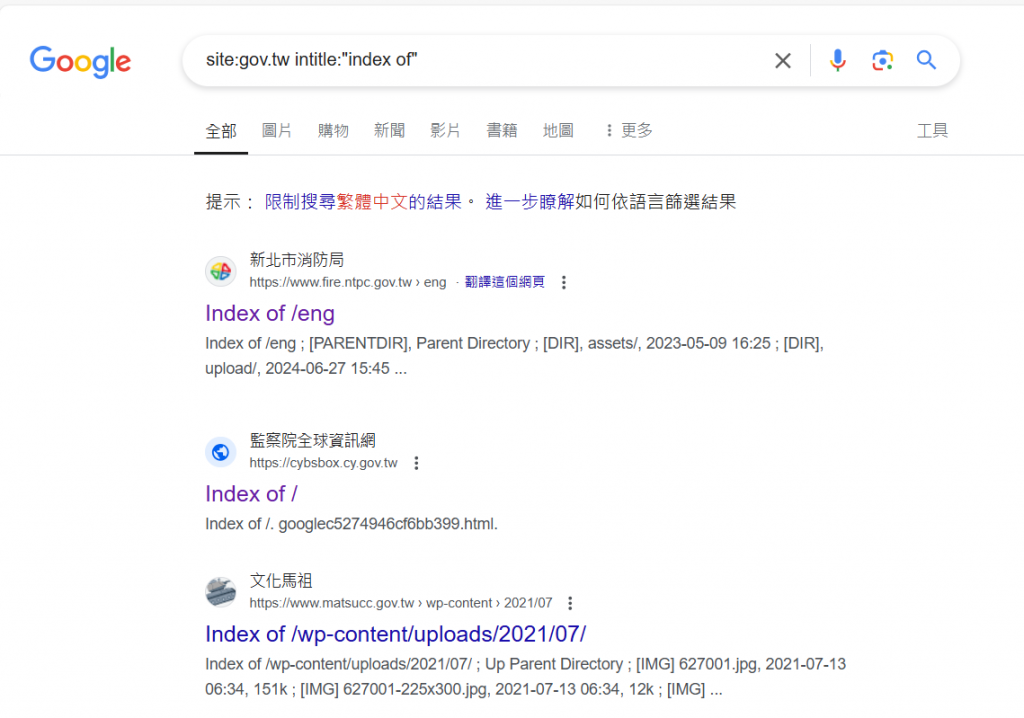Click the Google logo
The height and width of the screenshot is (718, 1024).
(80, 61)
